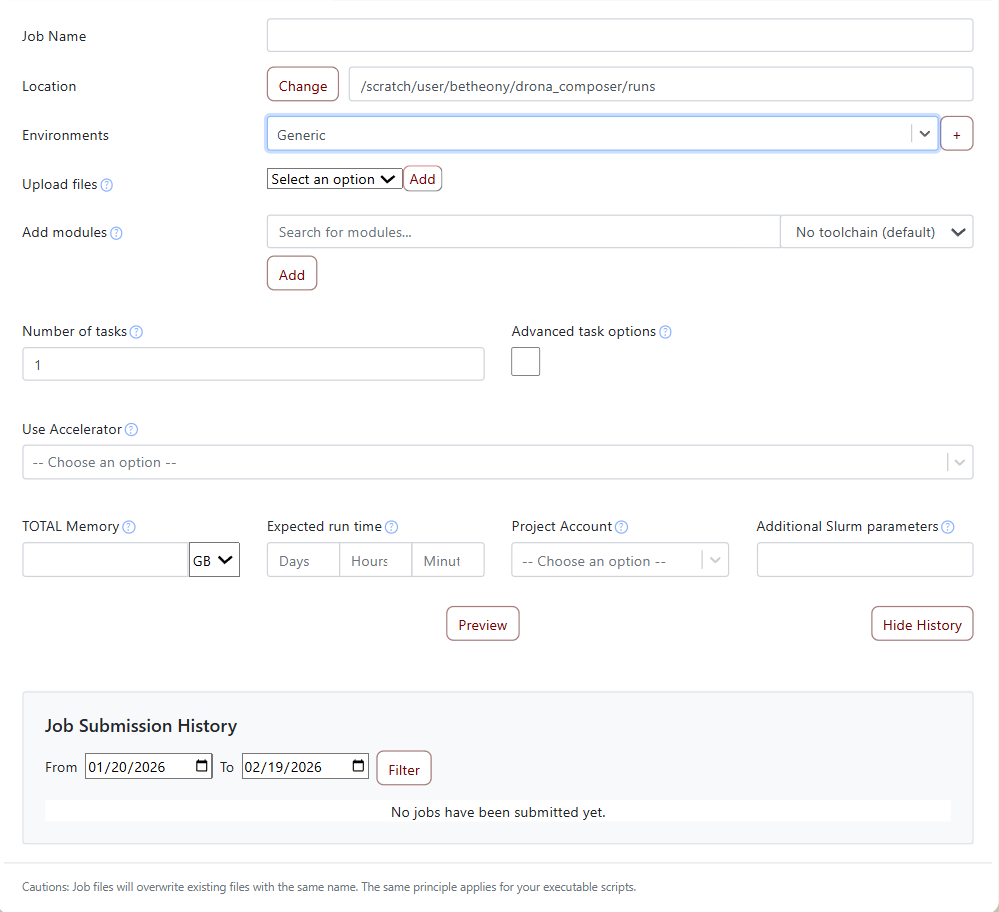View help for Additional Slurm parameters
This screenshot has width=999, height=912.
[946, 526]
